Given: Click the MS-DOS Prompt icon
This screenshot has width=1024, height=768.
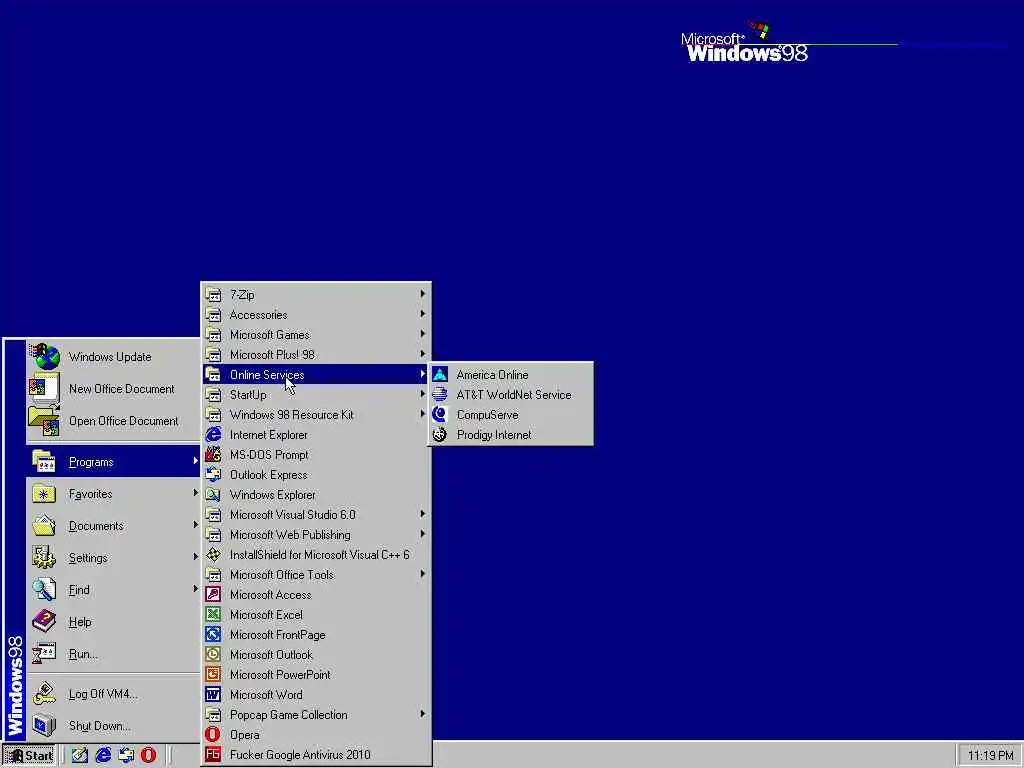Looking at the screenshot, I should pos(213,455).
